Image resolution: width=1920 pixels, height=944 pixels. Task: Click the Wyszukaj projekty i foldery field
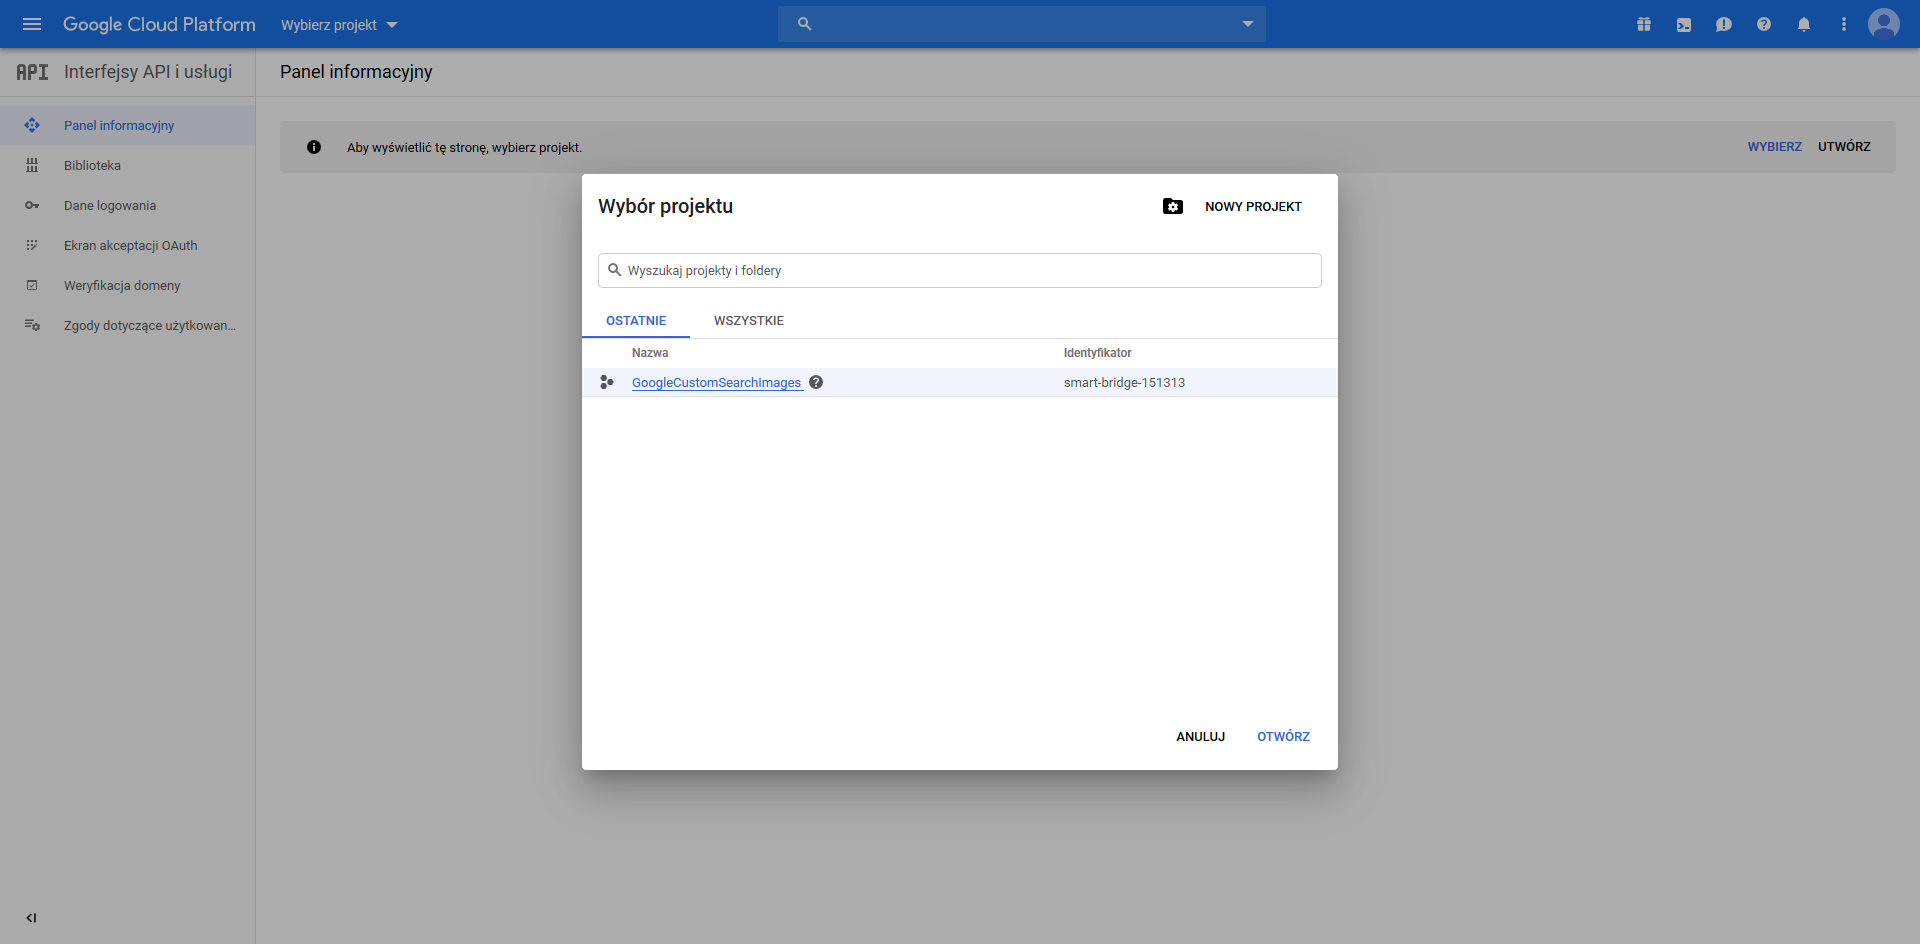point(960,270)
